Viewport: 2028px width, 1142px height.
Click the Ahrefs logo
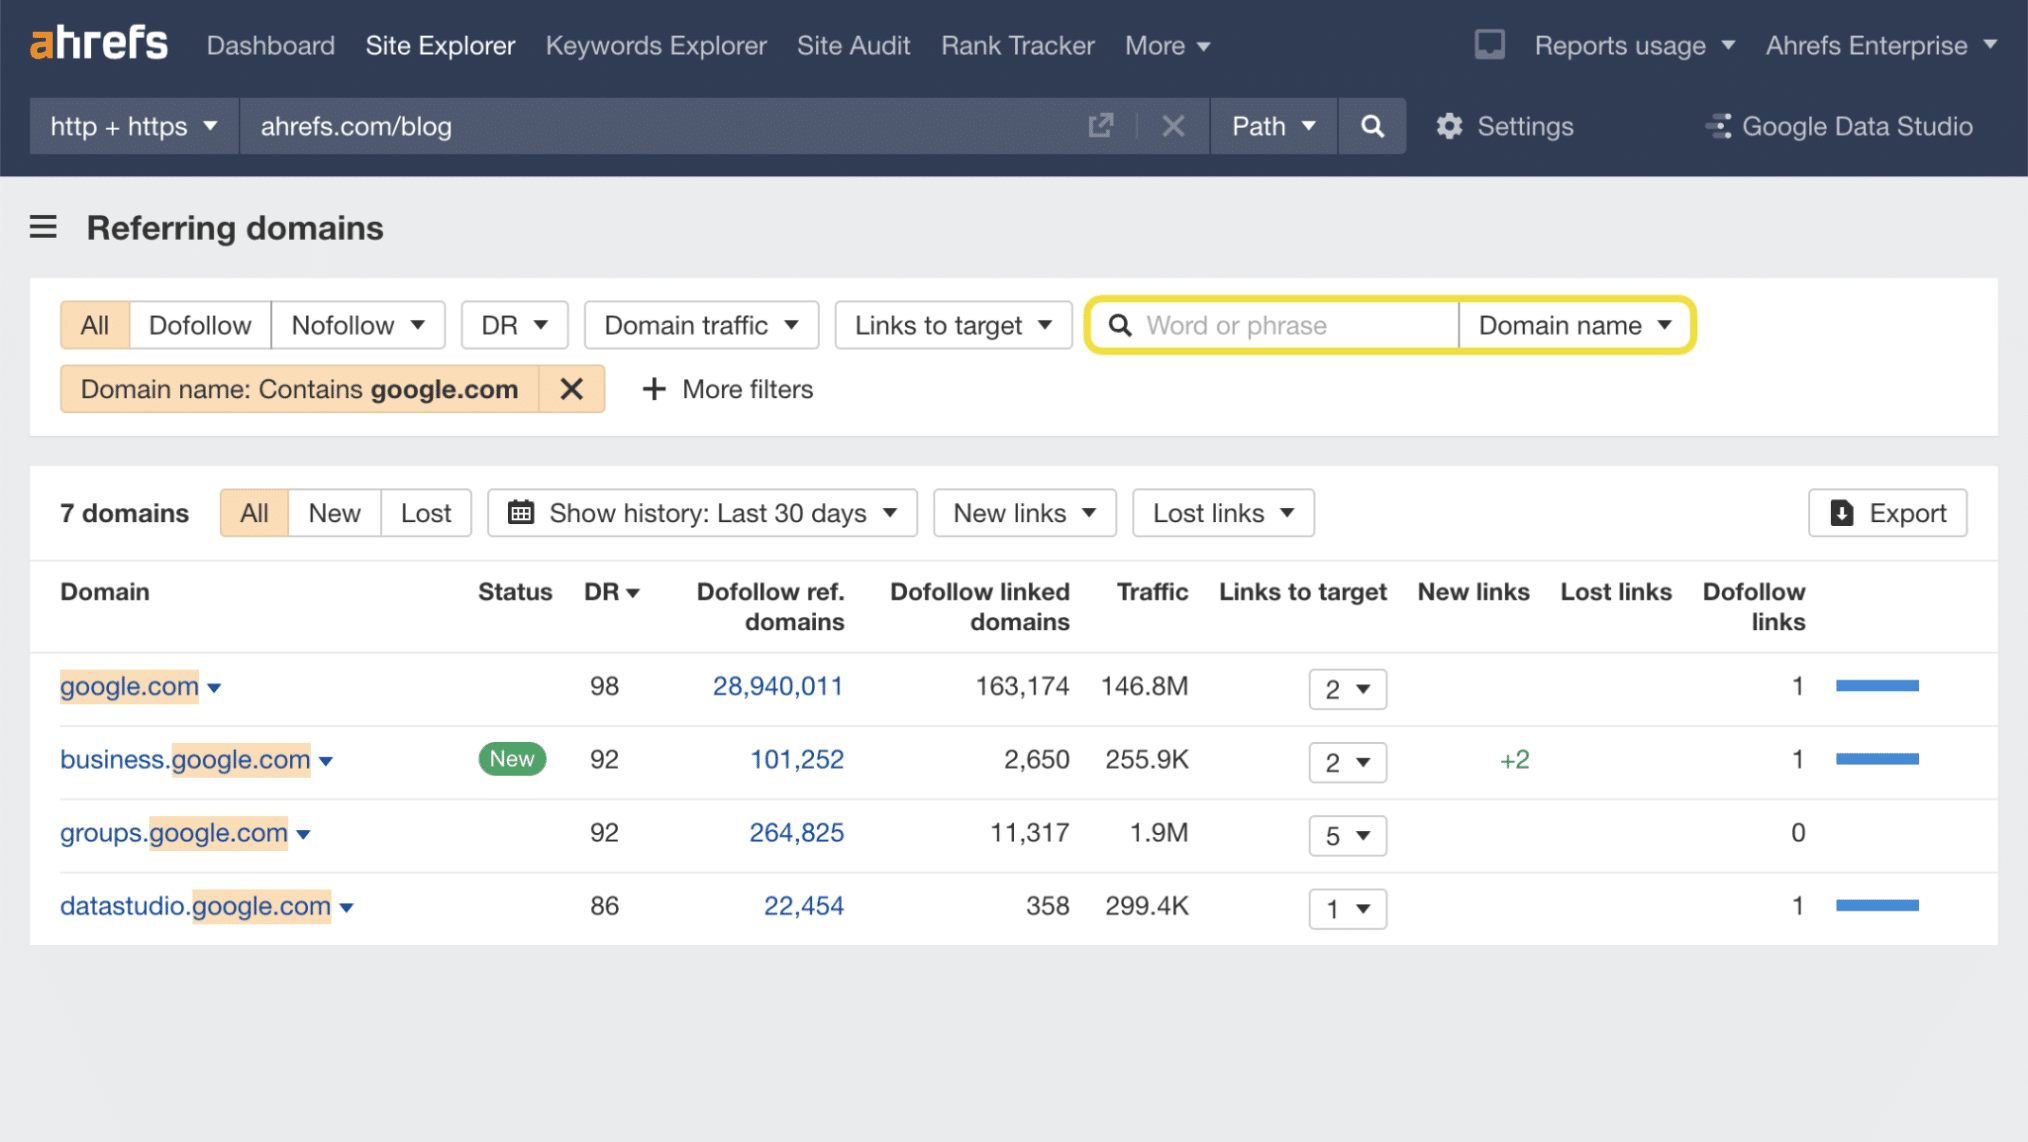99,44
